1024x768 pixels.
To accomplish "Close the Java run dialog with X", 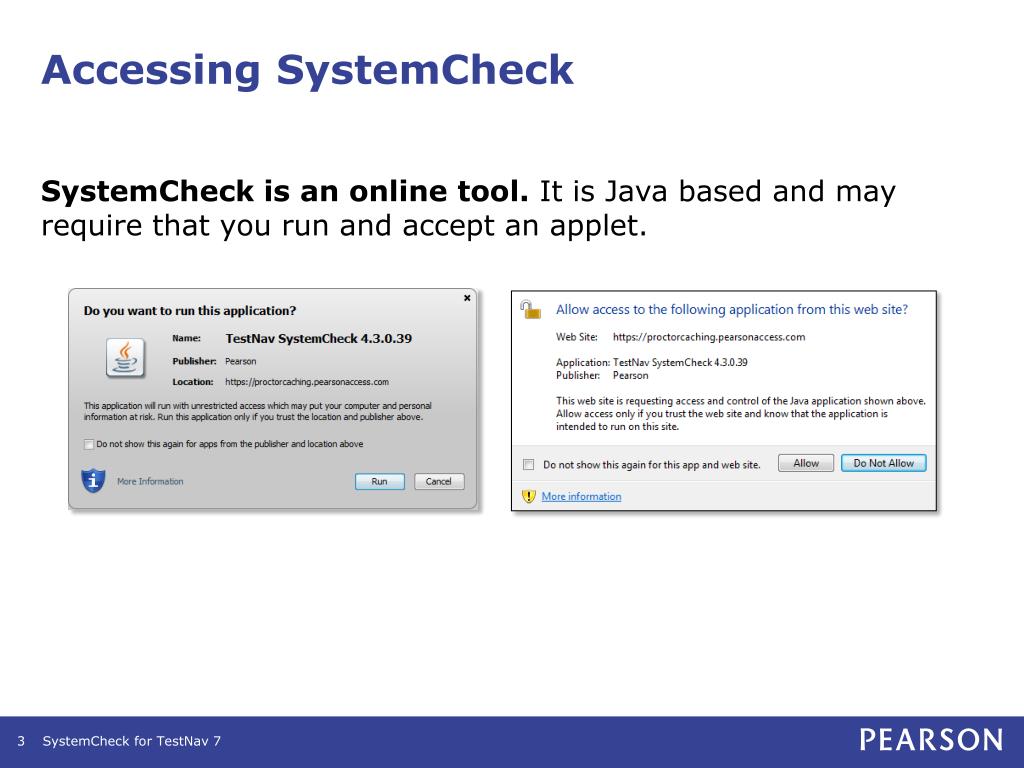I will [467, 298].
